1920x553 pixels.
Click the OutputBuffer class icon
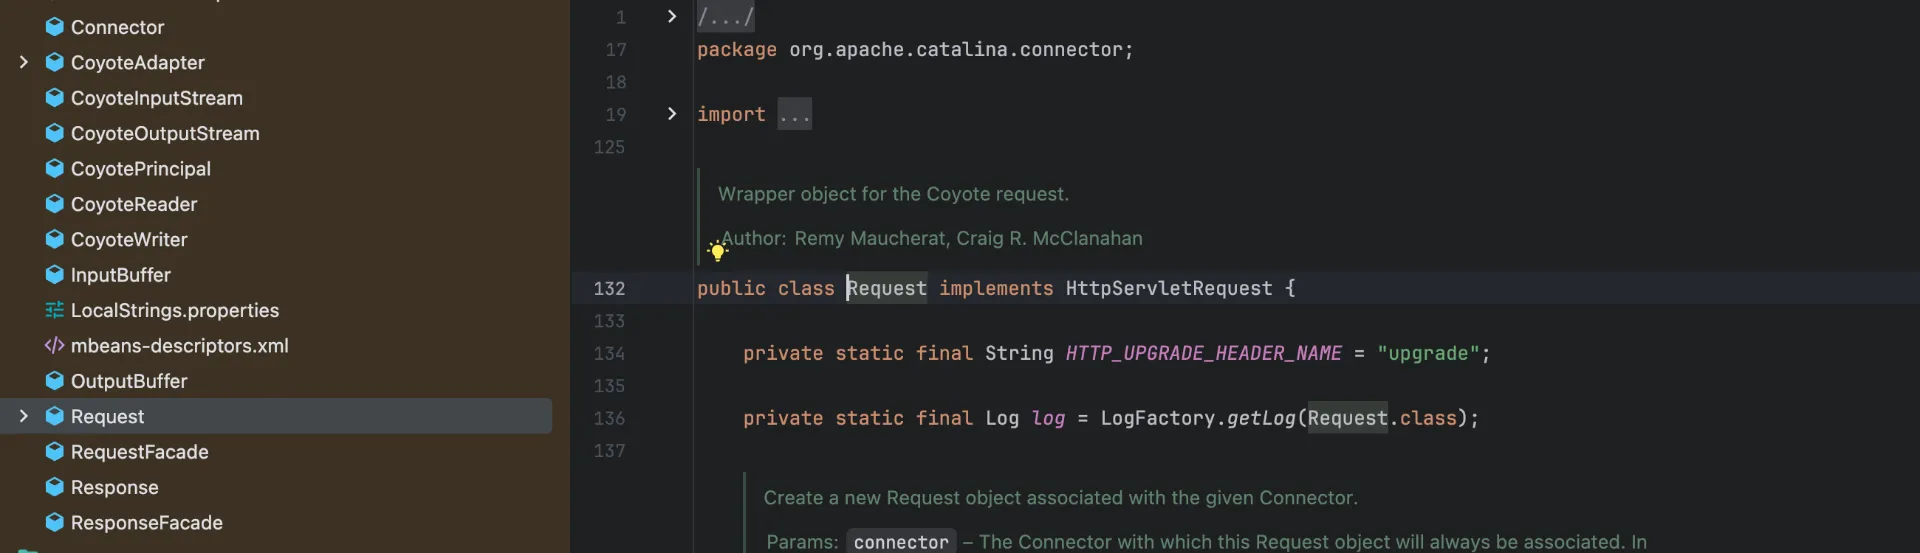[x=55, y=381]
